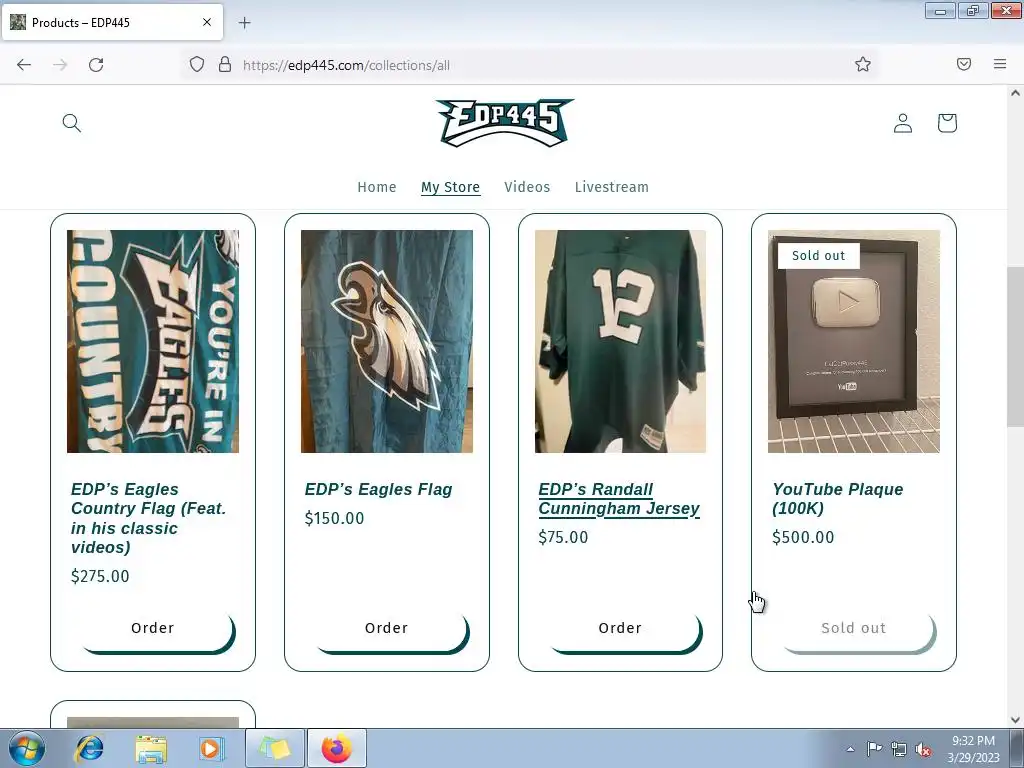Click the $500.00 price text

point(803,537)
